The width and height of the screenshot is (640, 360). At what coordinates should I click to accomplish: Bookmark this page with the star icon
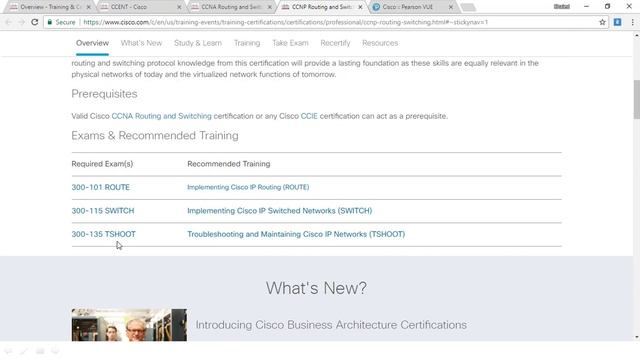tap(602, 22)
